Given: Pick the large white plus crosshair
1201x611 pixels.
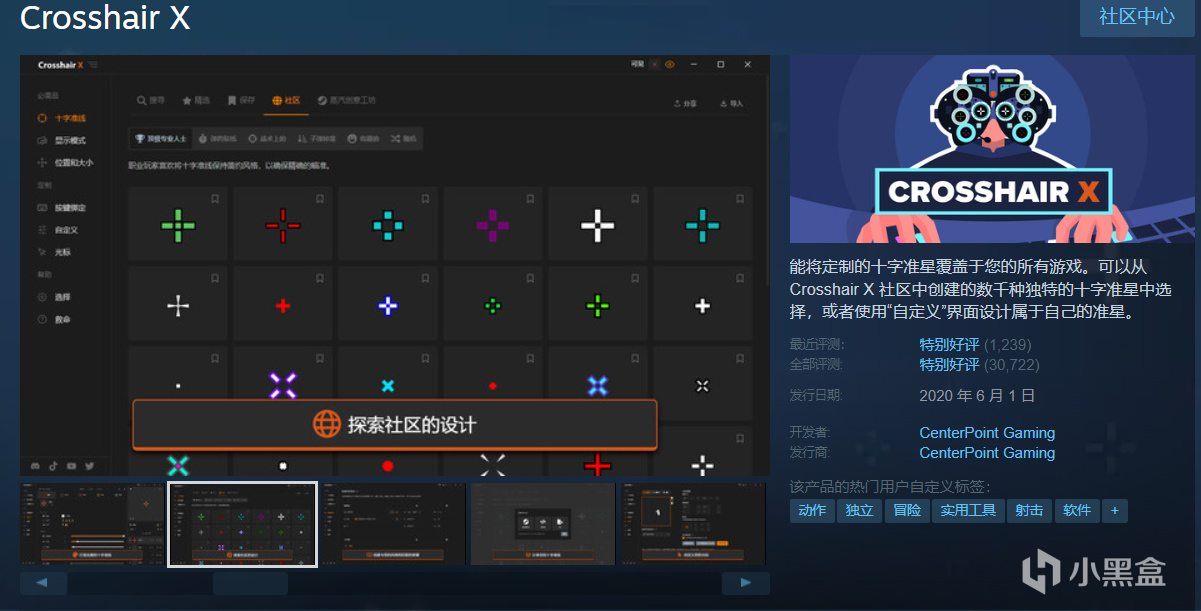Looking at the screenshot, I should pos(598,225).
